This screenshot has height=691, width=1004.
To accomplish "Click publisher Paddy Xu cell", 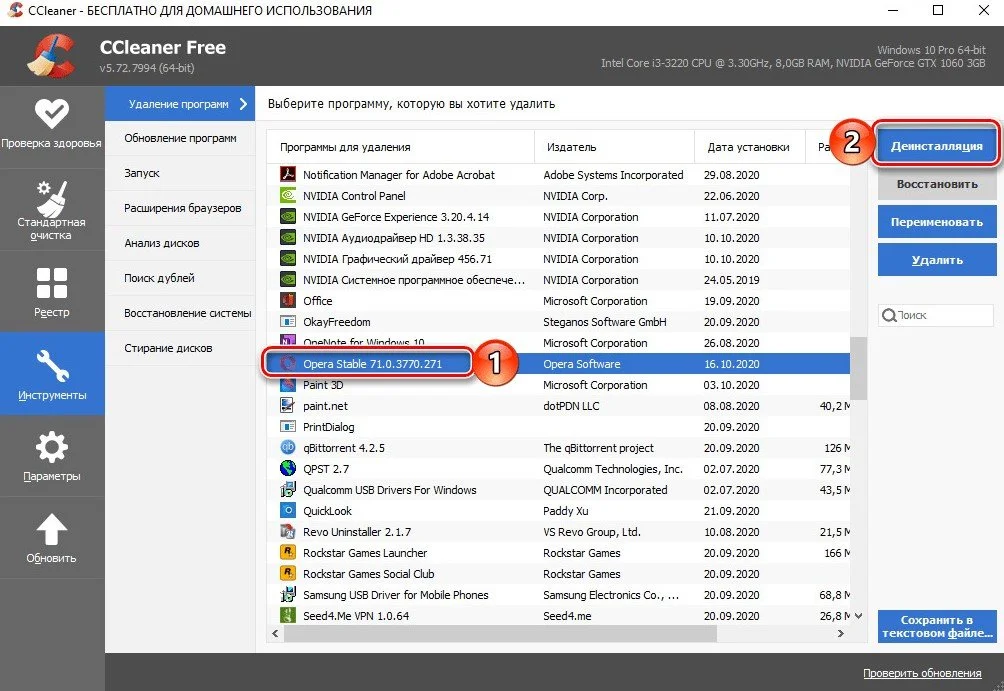I will (565, 511).
